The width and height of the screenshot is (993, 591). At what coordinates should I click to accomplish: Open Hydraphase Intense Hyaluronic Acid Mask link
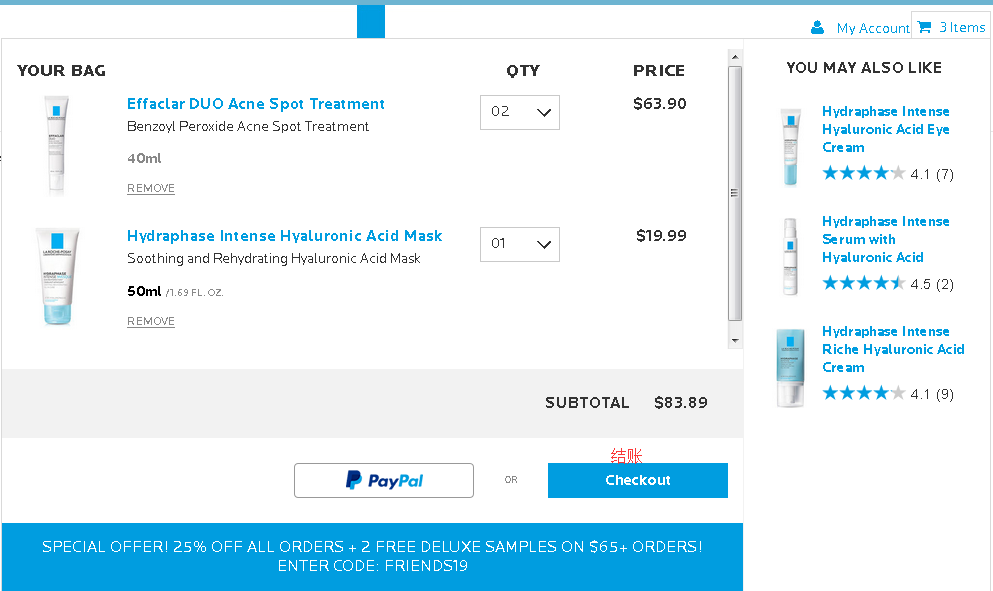tap(284, 236)
